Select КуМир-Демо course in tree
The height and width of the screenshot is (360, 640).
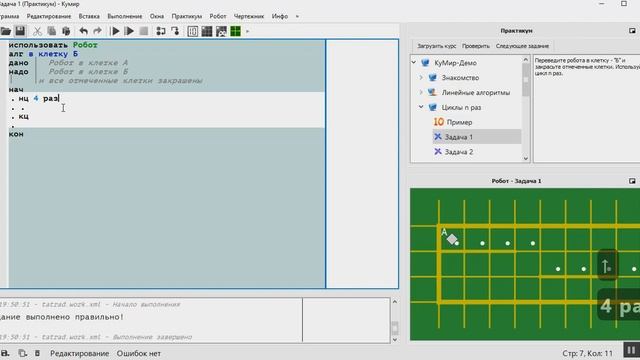(x=455, y=63)
